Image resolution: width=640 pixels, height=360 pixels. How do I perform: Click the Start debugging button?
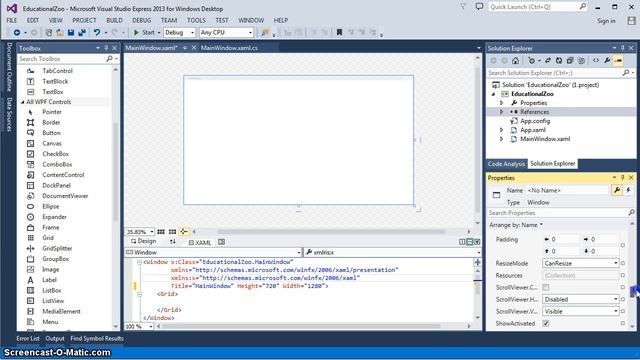[144, 32]
